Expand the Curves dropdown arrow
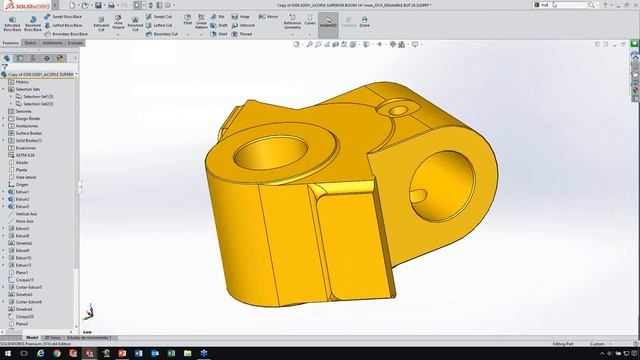This screenshot has height=360, width=640. [310, 35]
